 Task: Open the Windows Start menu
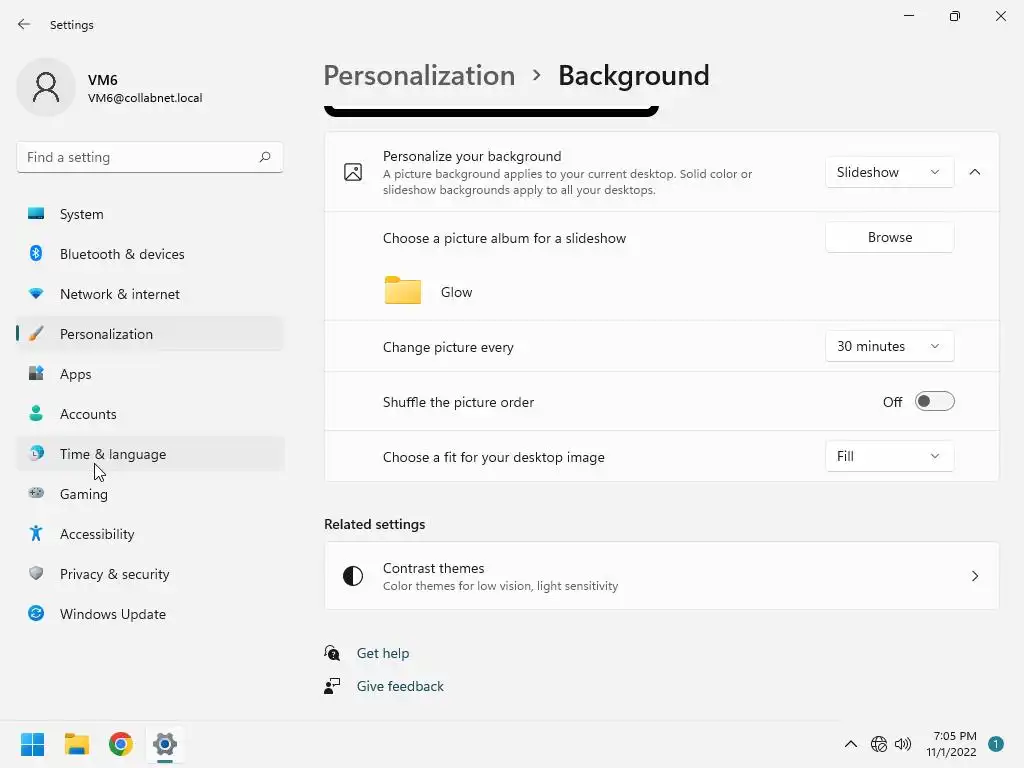[x=32, y=744]
